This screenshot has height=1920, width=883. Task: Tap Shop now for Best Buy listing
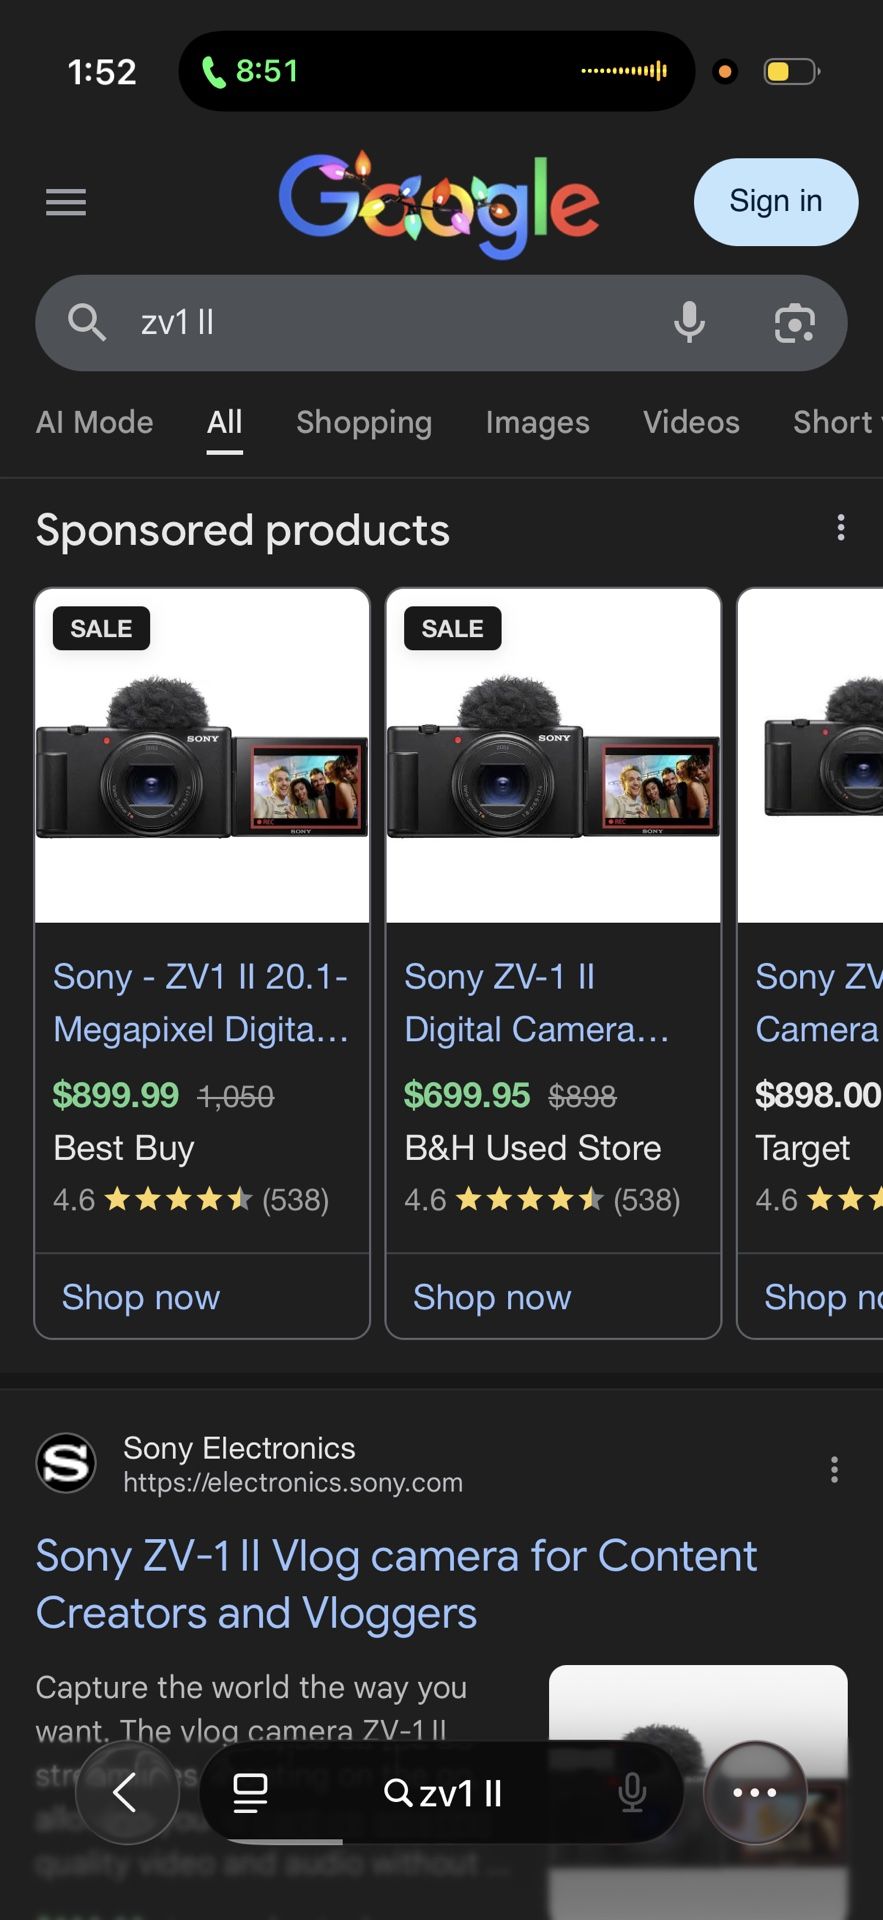[141, 1297]
